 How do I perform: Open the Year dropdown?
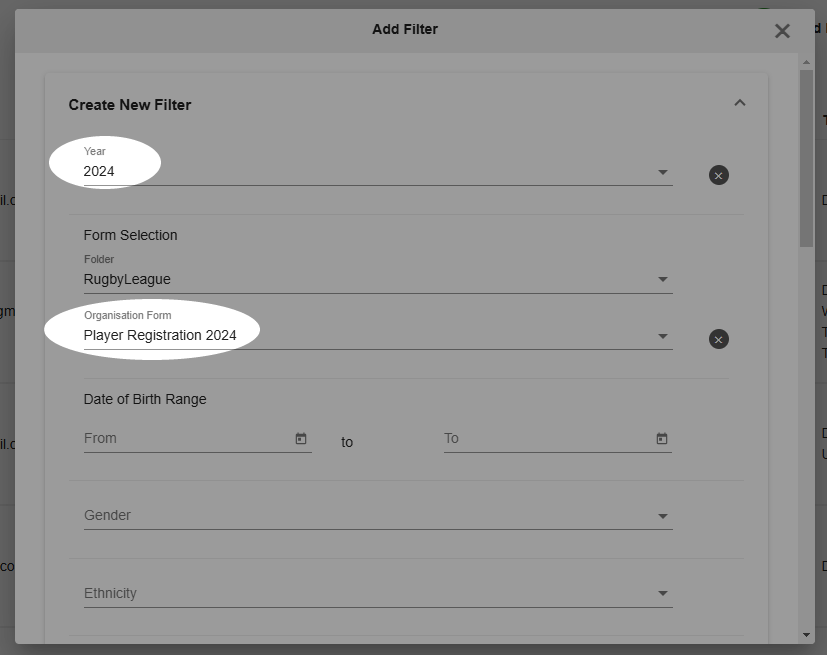point(378,171)
